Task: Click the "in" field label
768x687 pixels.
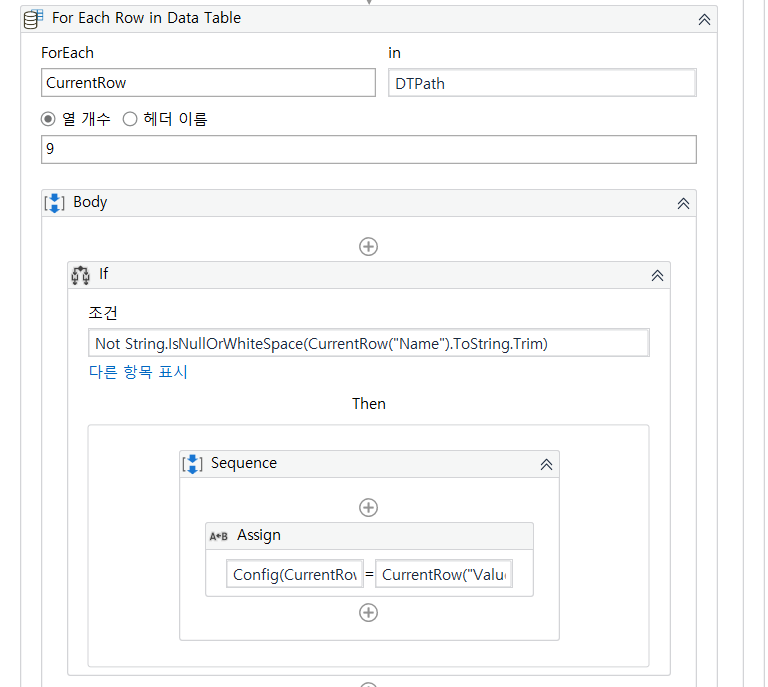Action: click(394, 53)
